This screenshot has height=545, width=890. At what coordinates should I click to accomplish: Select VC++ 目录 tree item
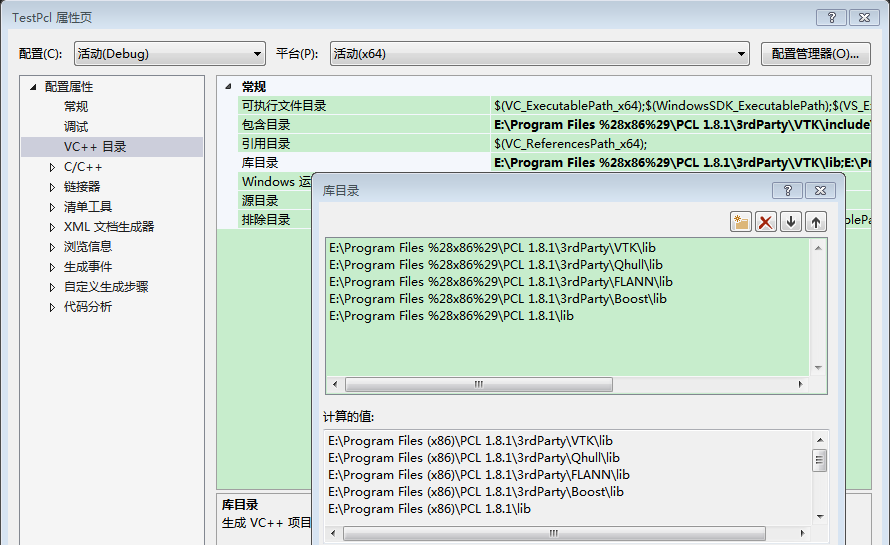pyautogui.click(x=95, y=146)
